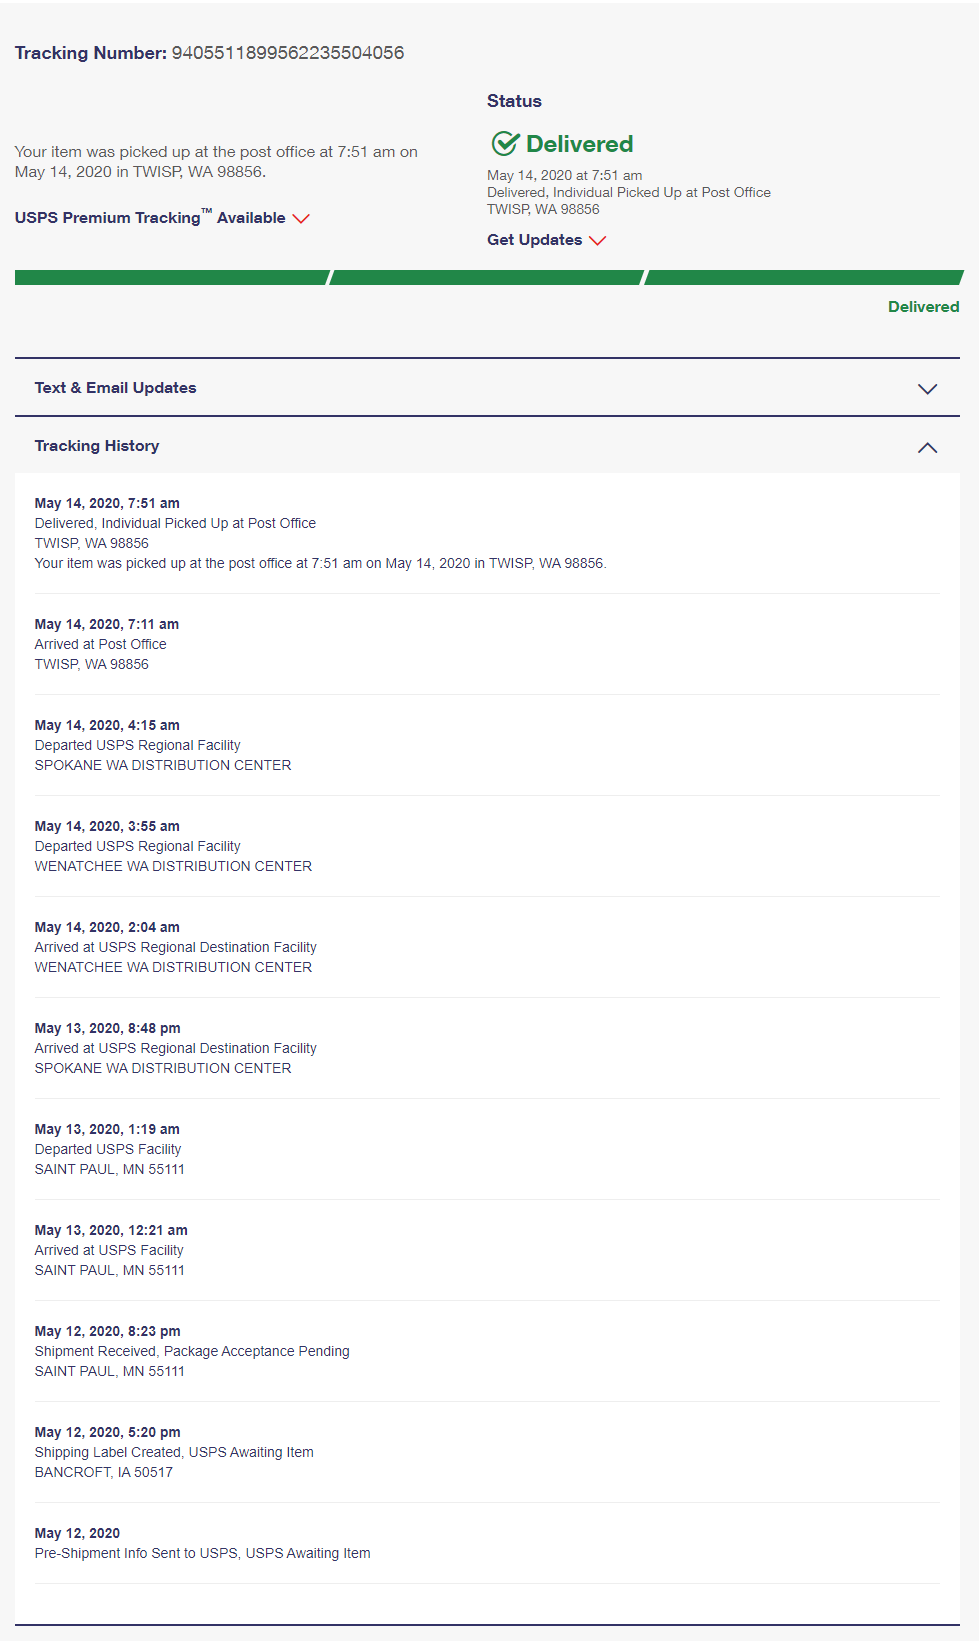This screenshot has height=1641, width=979.
Task: Click the green Delivered label under progress bar
Action: coord(924,307)
